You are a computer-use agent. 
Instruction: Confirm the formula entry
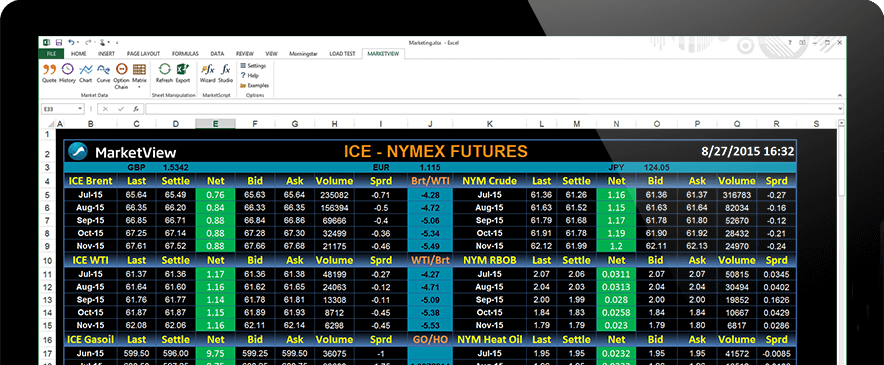tap(120, 109)
